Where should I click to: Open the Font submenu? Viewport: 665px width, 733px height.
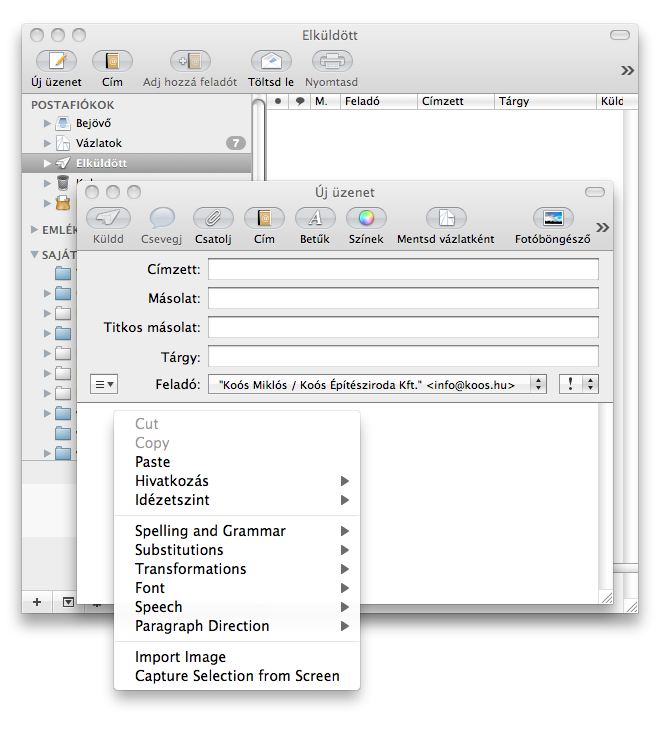(x=237, y=588)
